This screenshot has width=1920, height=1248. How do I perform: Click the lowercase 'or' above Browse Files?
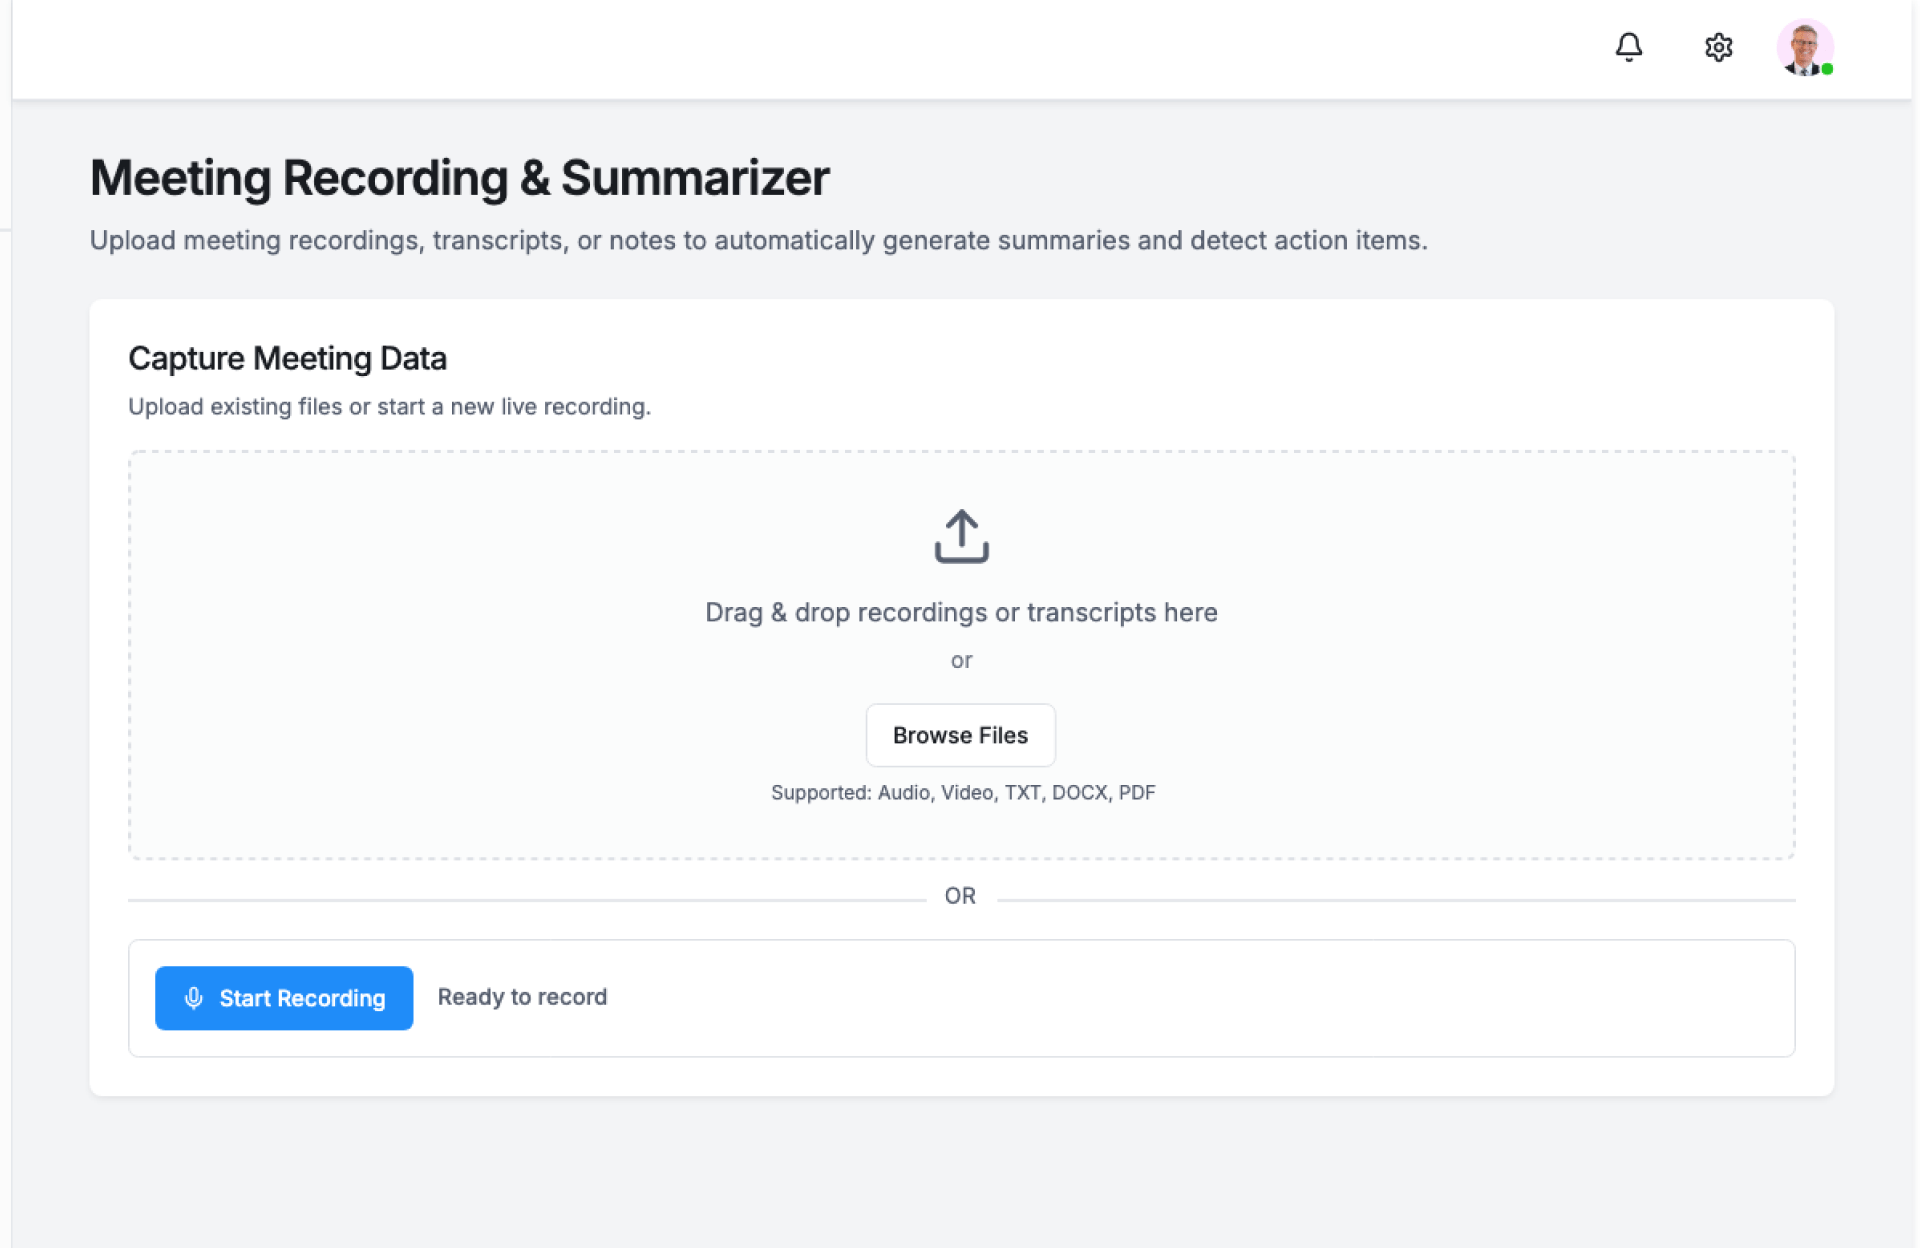[x=961, y=660]
